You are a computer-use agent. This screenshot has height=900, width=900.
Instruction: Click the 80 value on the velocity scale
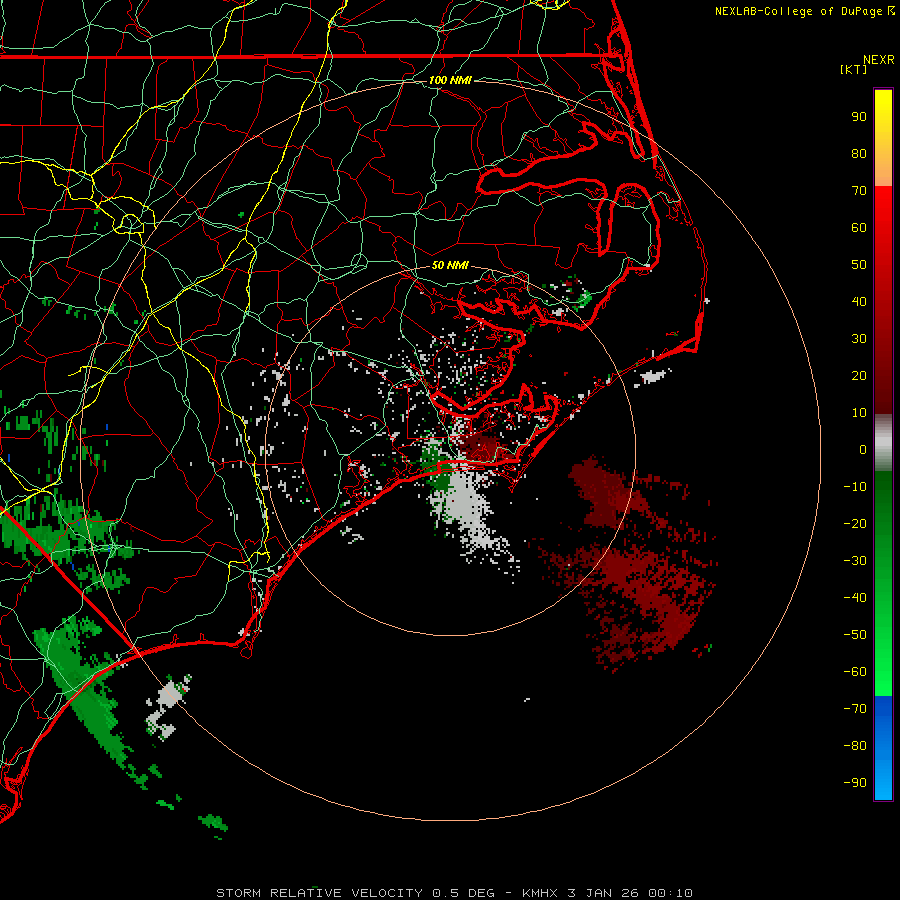click(859, 154)
